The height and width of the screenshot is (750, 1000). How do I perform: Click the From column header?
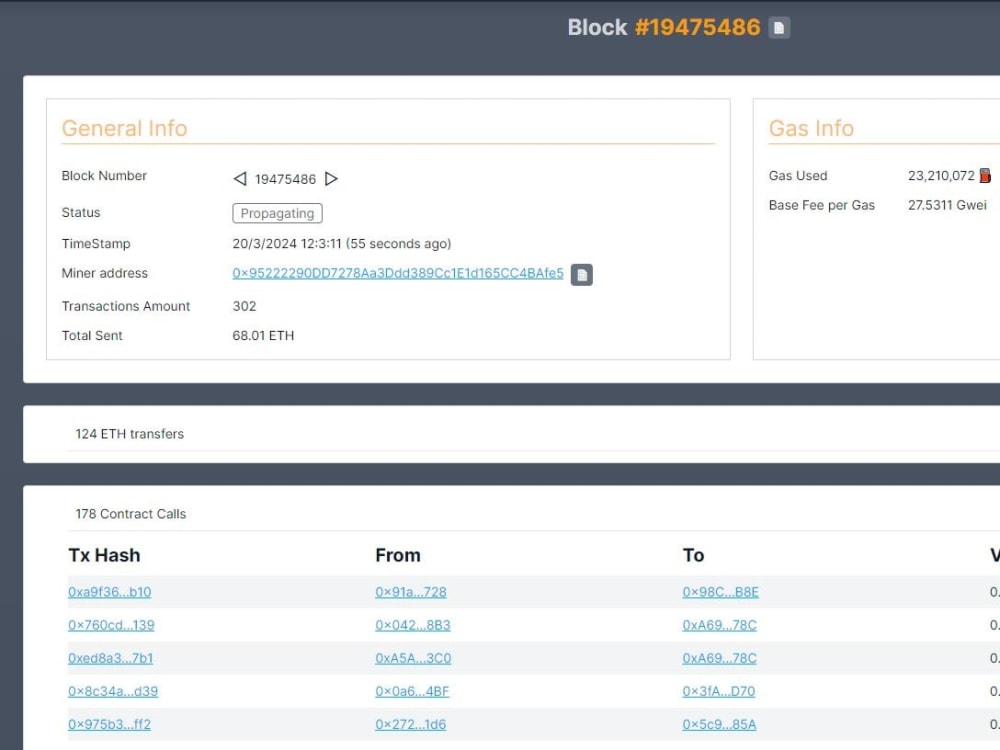pyautogui.click(x=398, y=555)
